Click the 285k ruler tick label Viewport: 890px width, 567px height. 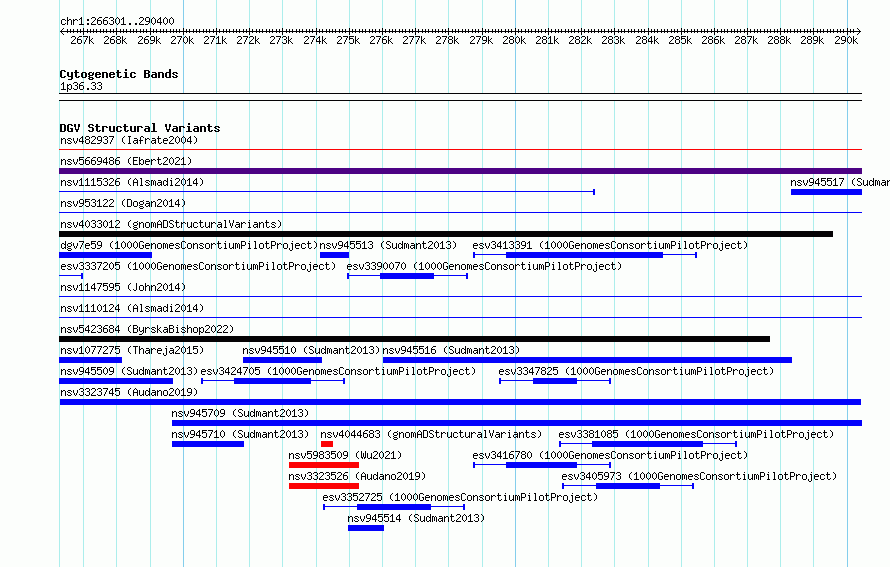680,40
